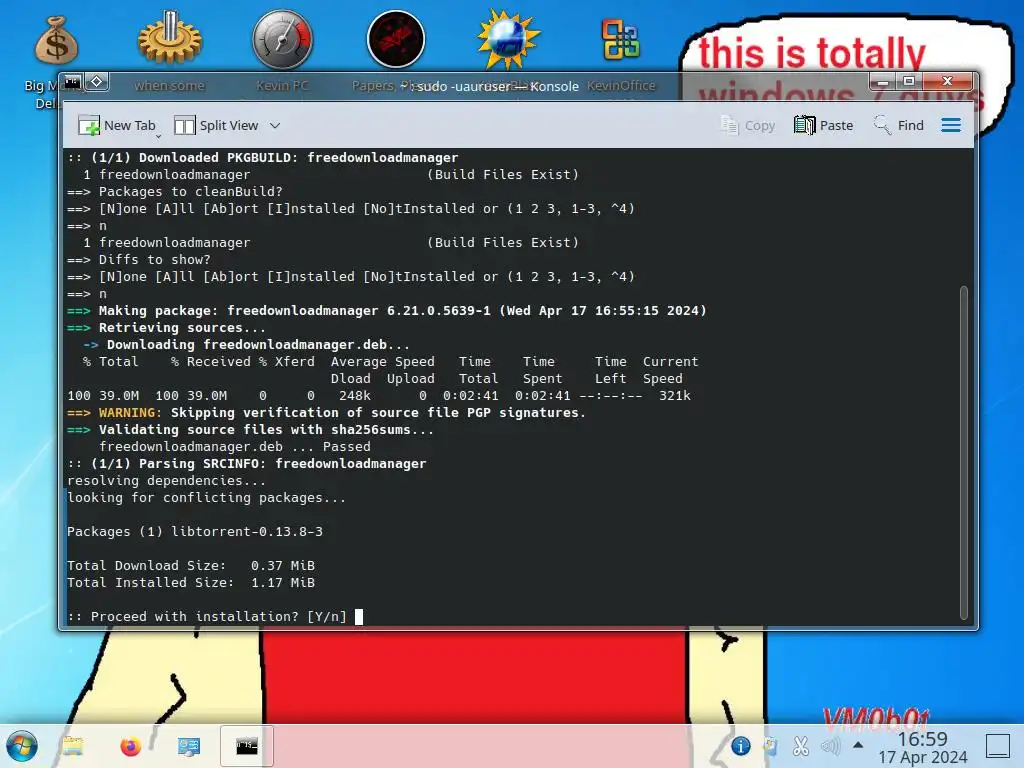Open the Big Money desktop icon
Image resolution: width=1024 pixels, height=768 pixels.
56,40
